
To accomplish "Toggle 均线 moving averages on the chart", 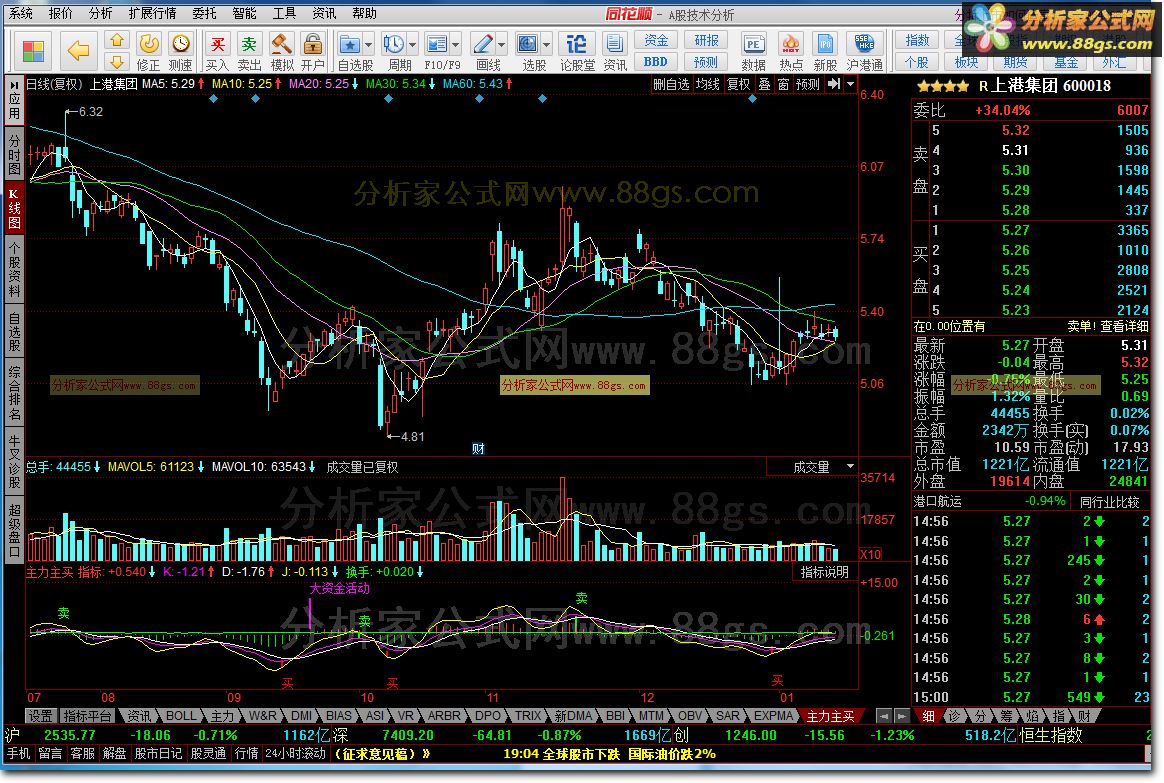I will 707,85.
